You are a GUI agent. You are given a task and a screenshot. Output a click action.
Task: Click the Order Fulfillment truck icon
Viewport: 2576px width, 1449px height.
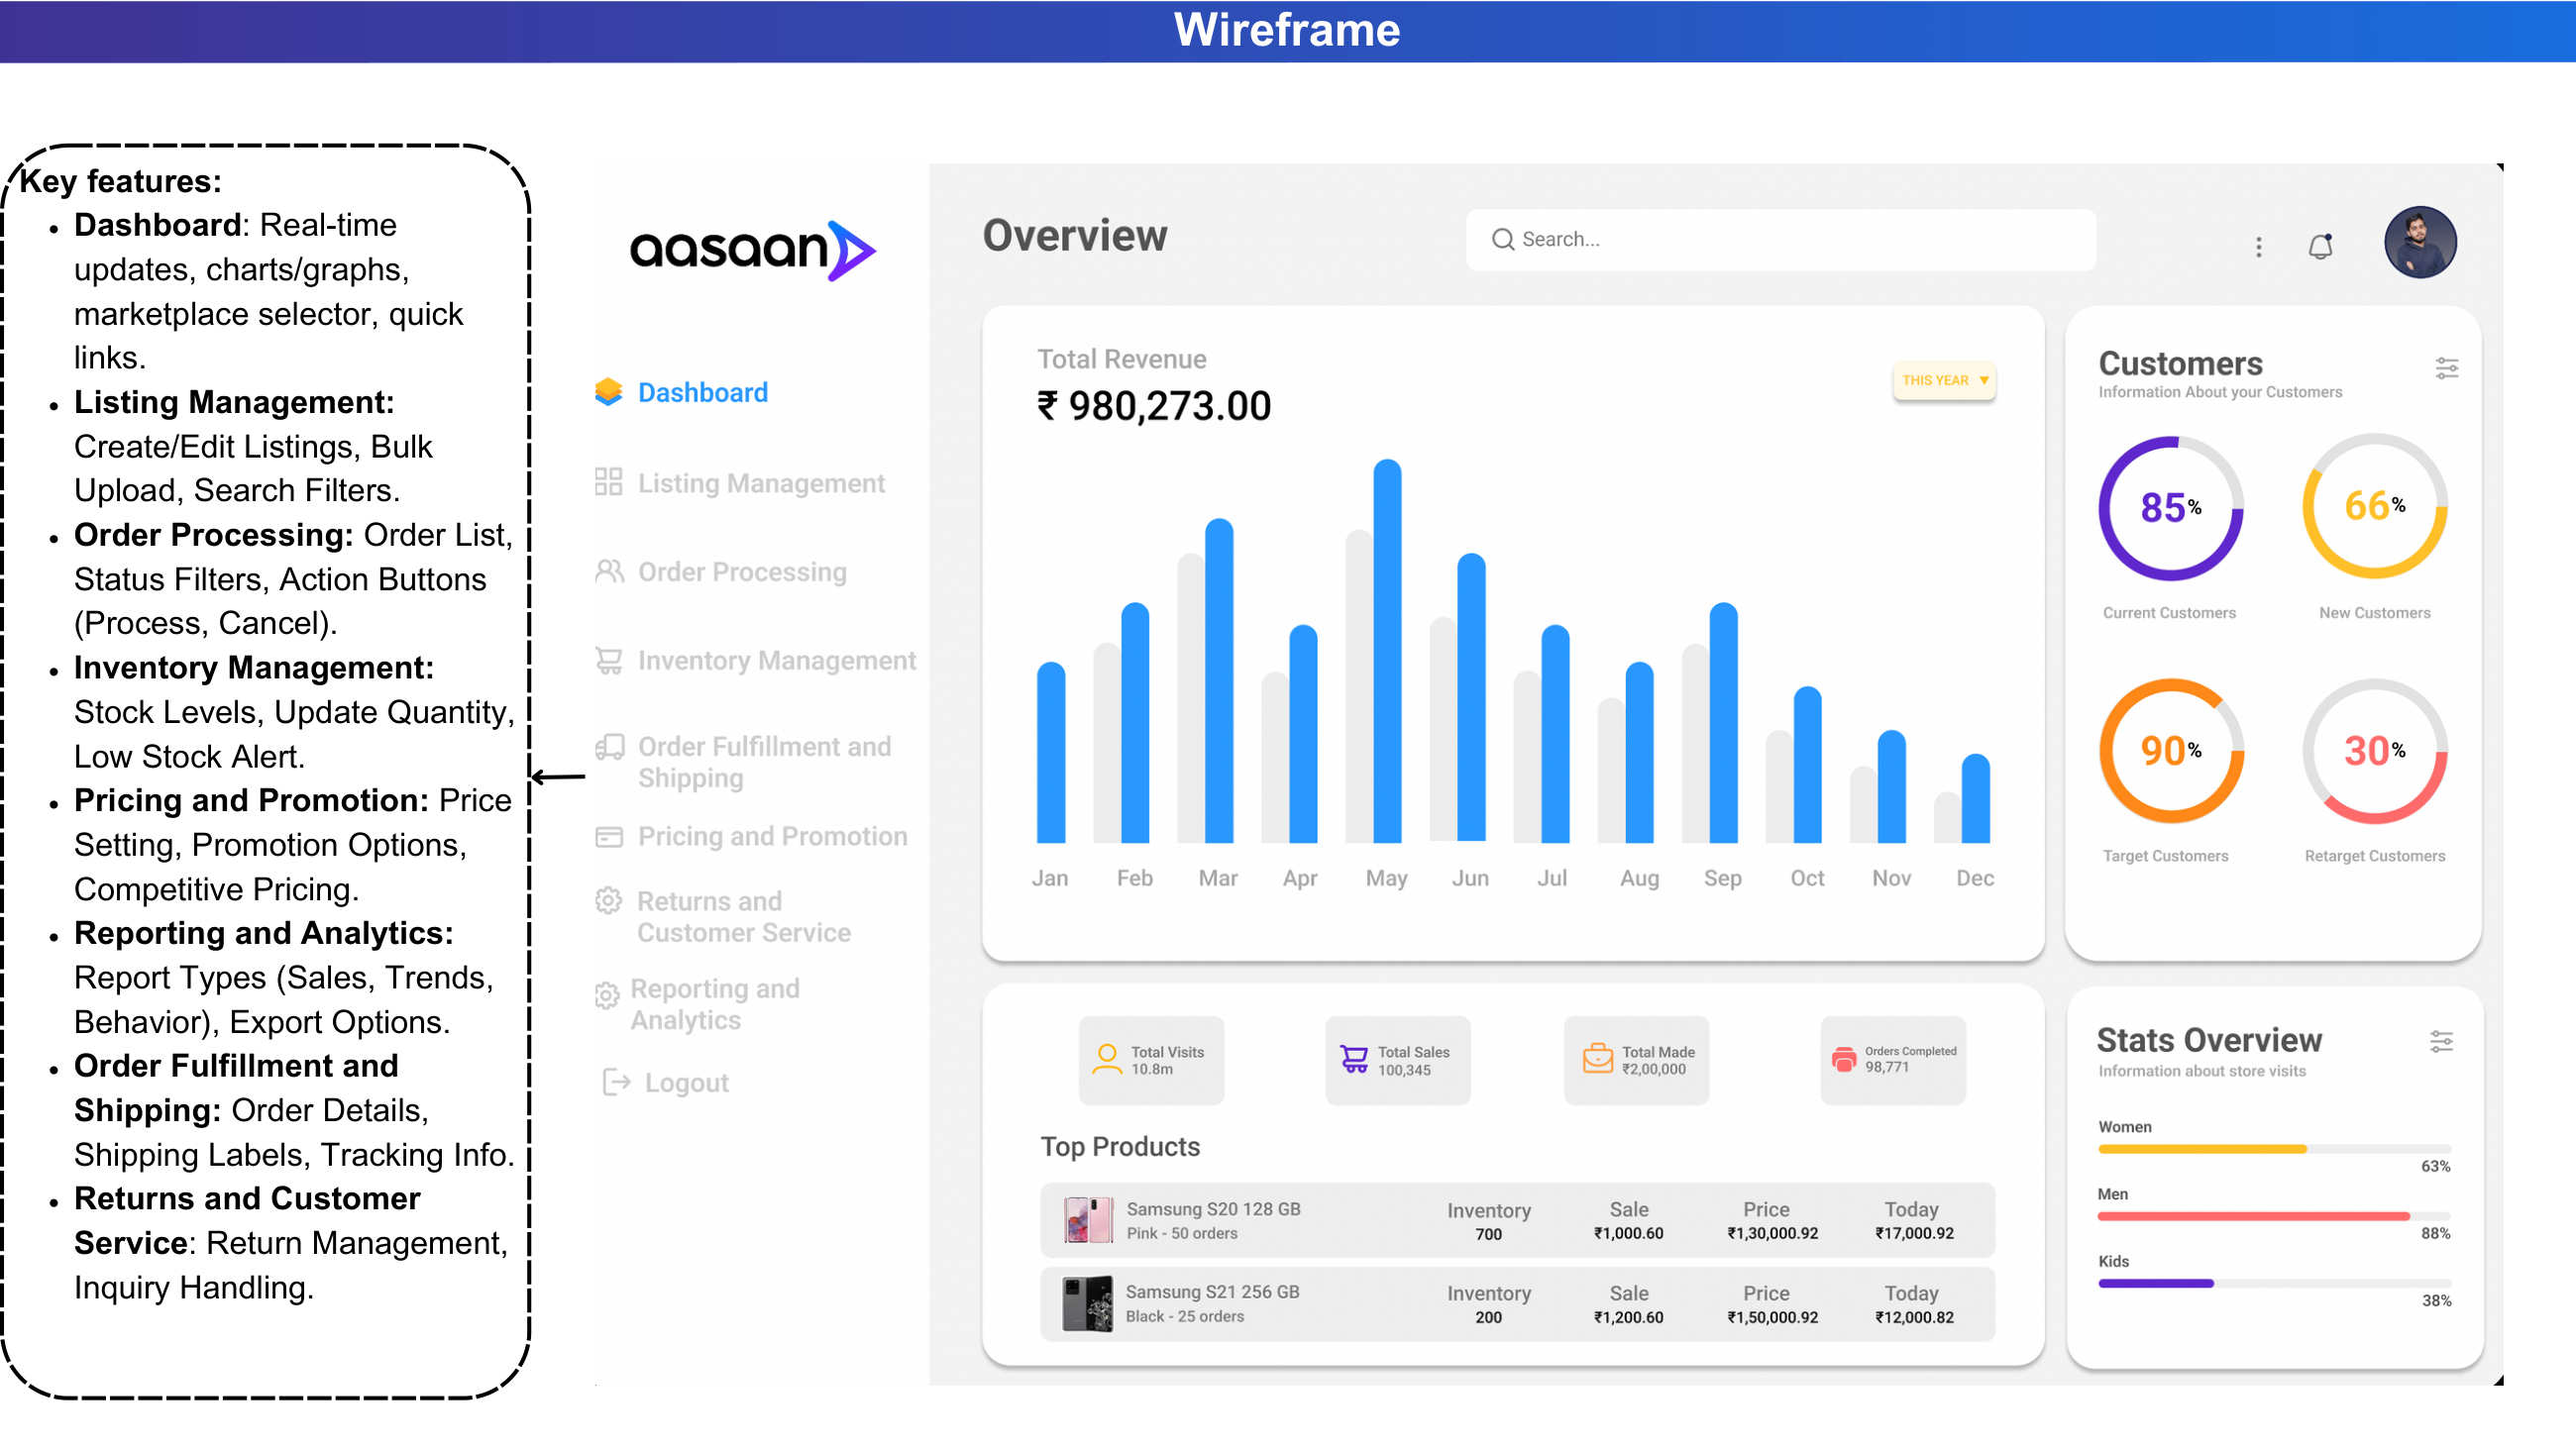pos(608,748)
